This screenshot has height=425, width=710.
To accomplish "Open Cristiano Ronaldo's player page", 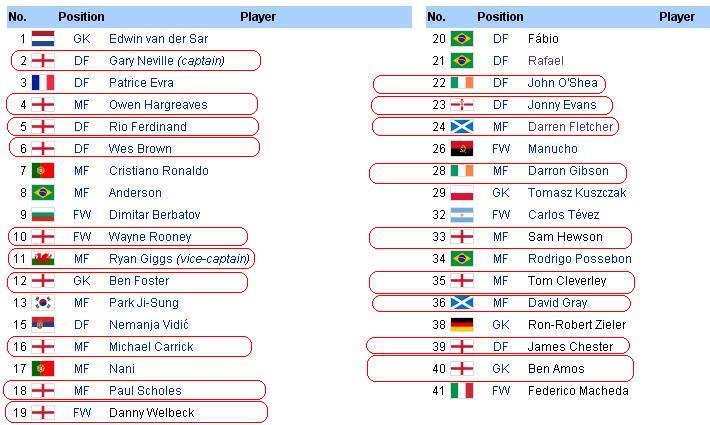I will 158,171.
